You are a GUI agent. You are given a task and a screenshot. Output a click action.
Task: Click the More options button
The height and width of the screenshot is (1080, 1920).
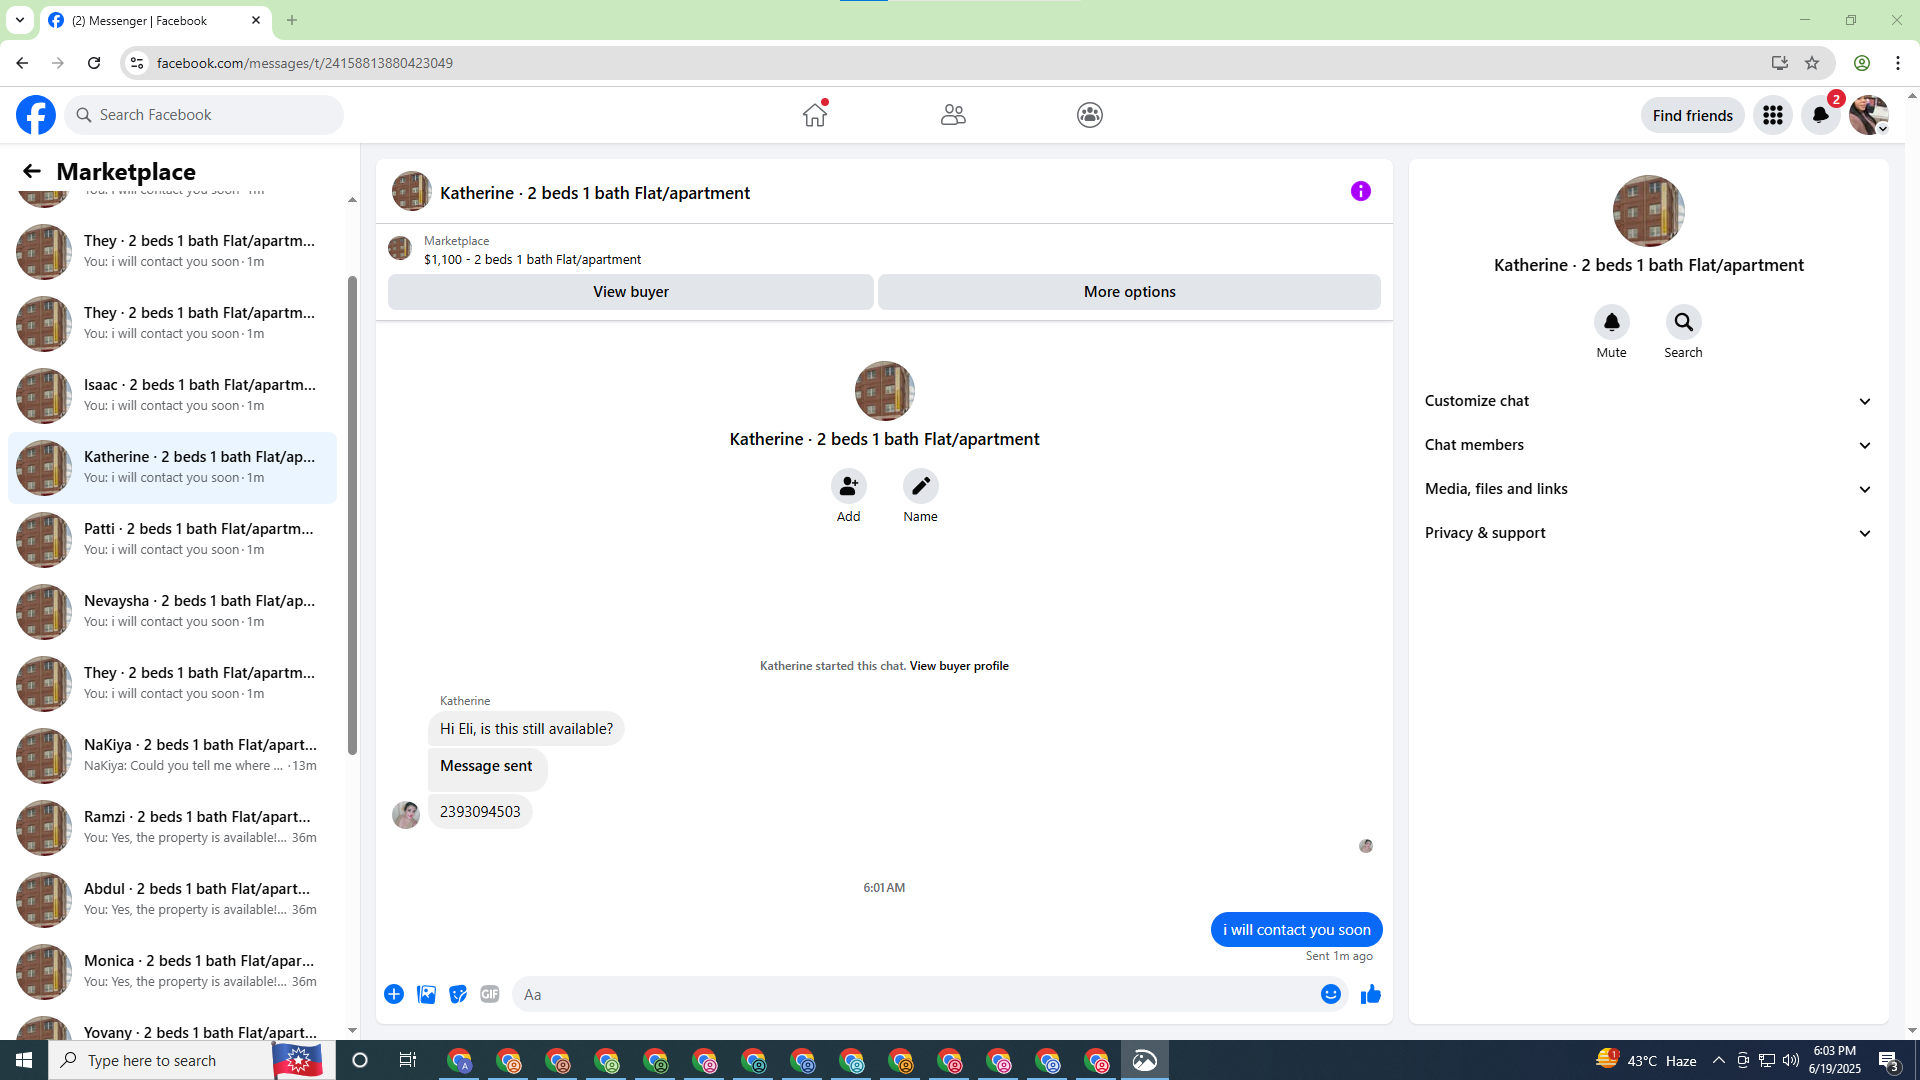point(1129,292)
